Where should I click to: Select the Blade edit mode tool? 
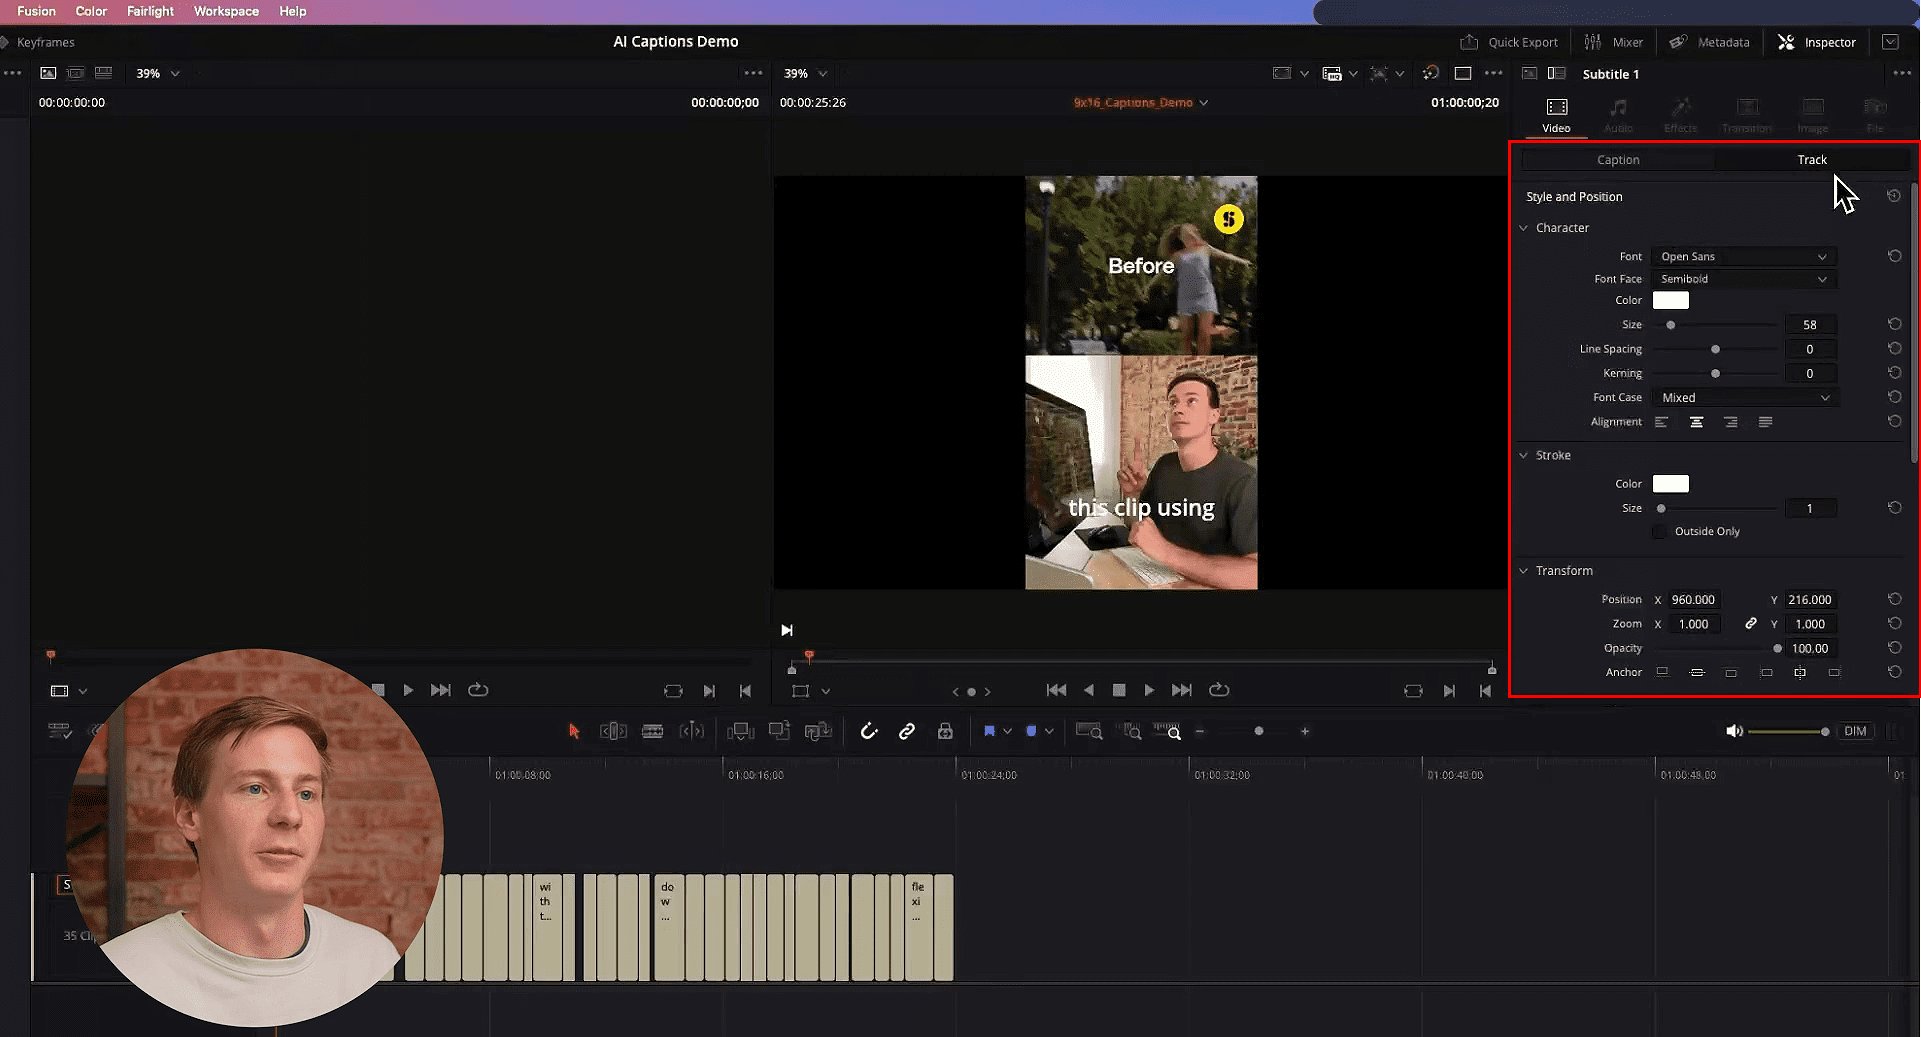coord(652,731)
